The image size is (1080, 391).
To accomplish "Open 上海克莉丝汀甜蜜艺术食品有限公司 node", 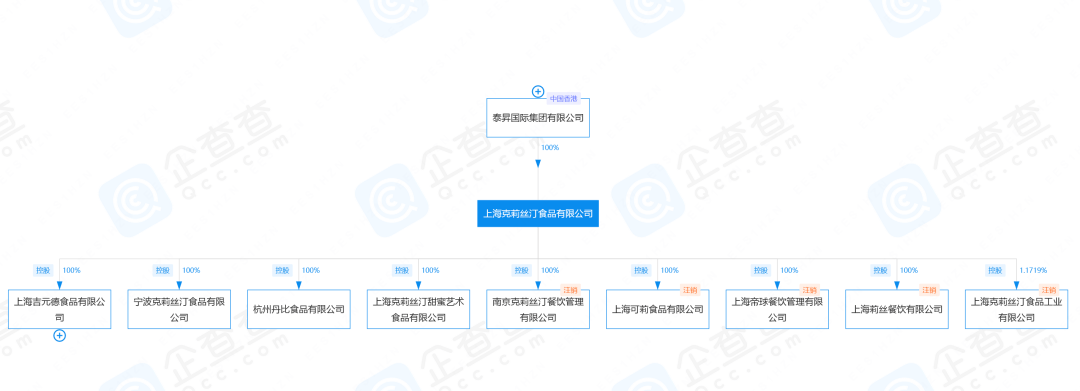I will click(419, 309).
